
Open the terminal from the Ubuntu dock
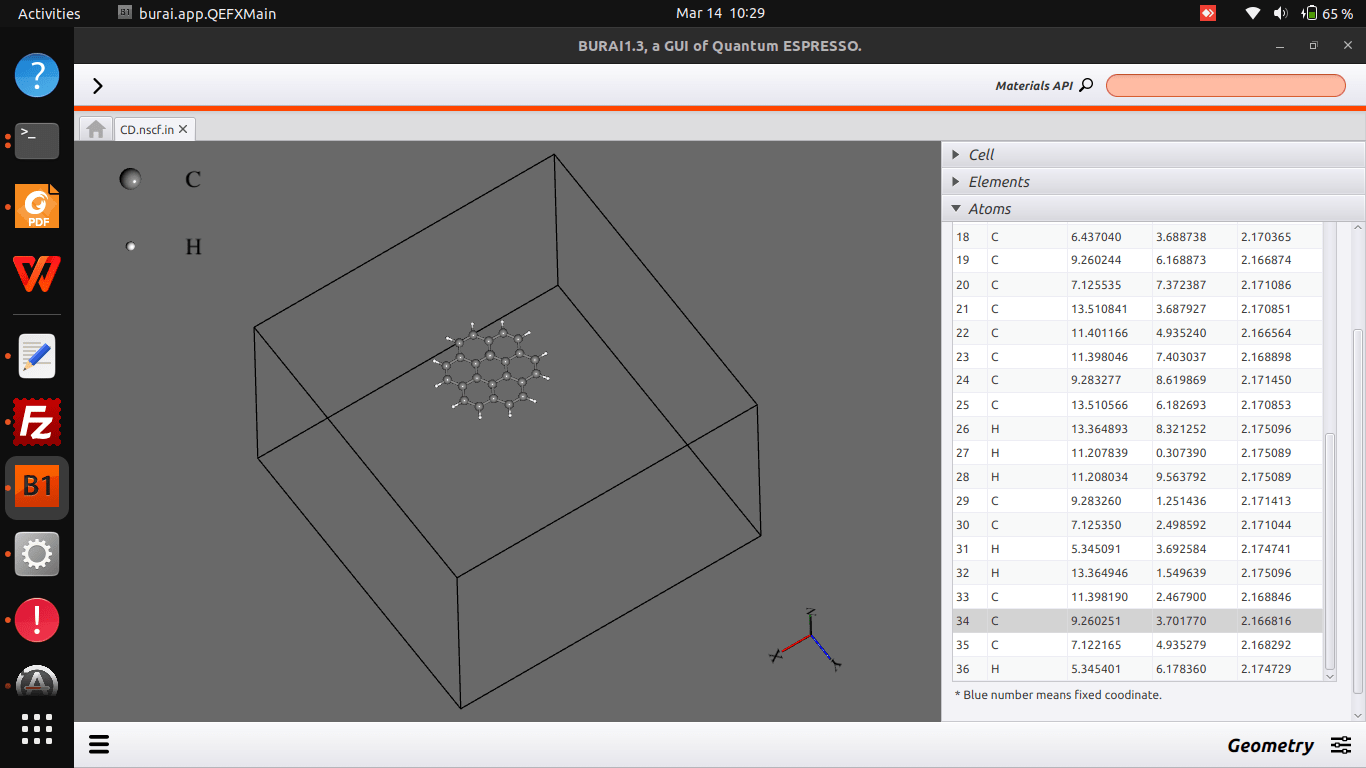coord(37,141)
